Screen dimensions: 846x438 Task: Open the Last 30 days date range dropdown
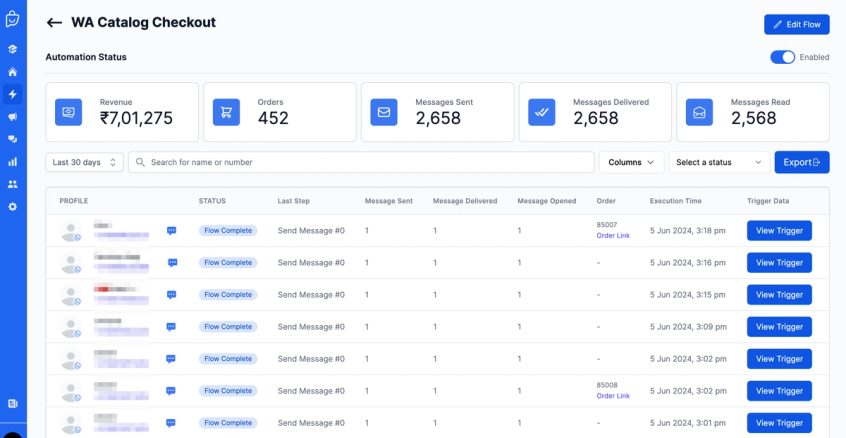[84, 162]
